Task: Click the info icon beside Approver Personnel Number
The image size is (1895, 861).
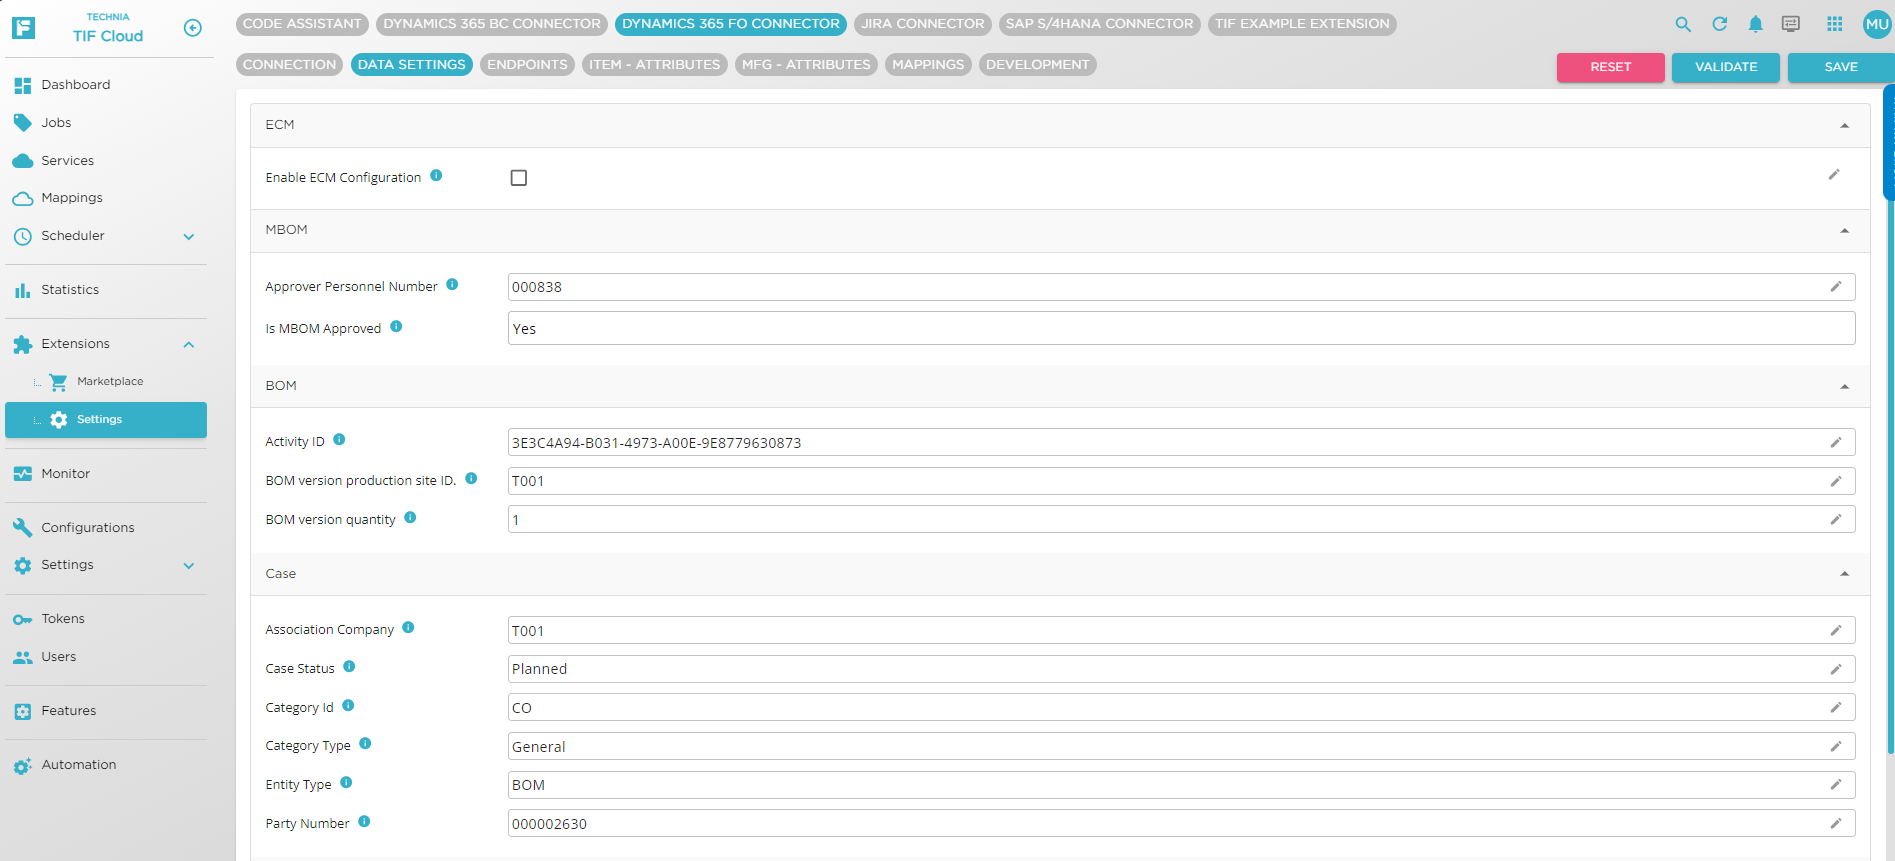Action: point(452,284)
